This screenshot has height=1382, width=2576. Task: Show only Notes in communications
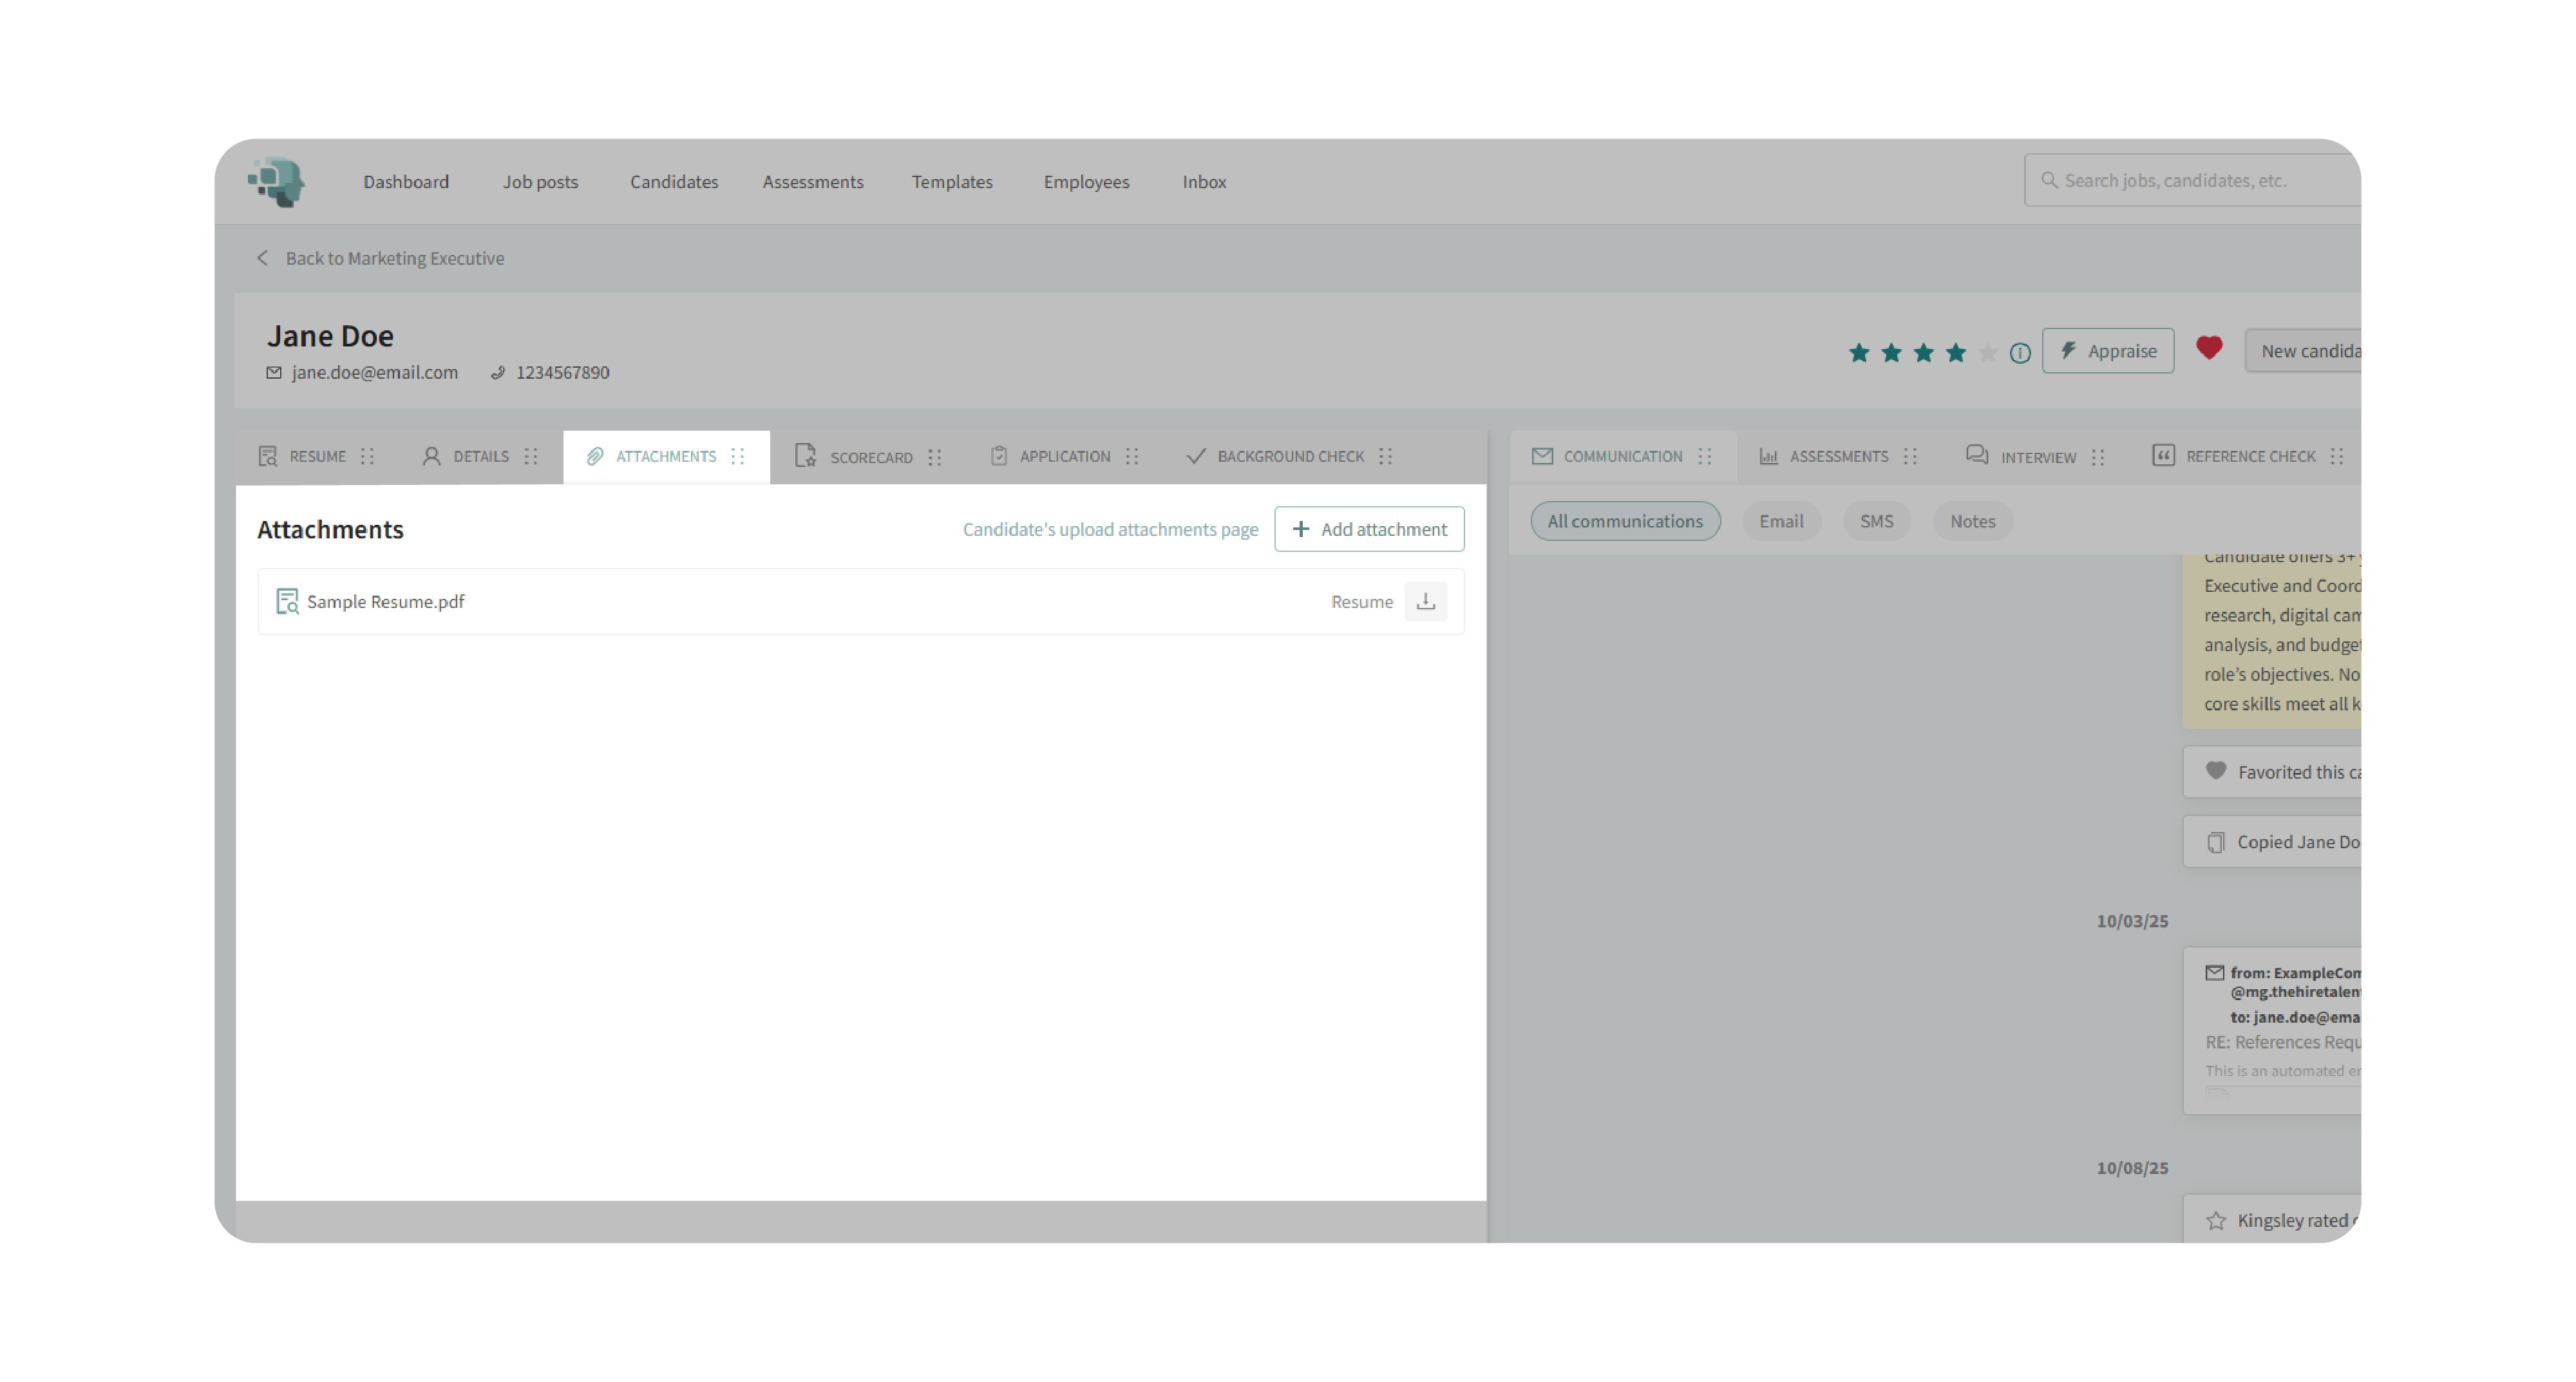[1972, 521]
